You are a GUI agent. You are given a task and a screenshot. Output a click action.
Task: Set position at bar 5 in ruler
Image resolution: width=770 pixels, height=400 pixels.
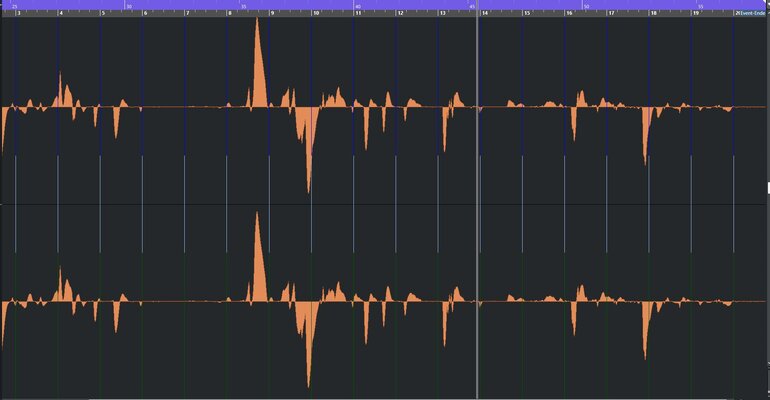pos(103,13)
